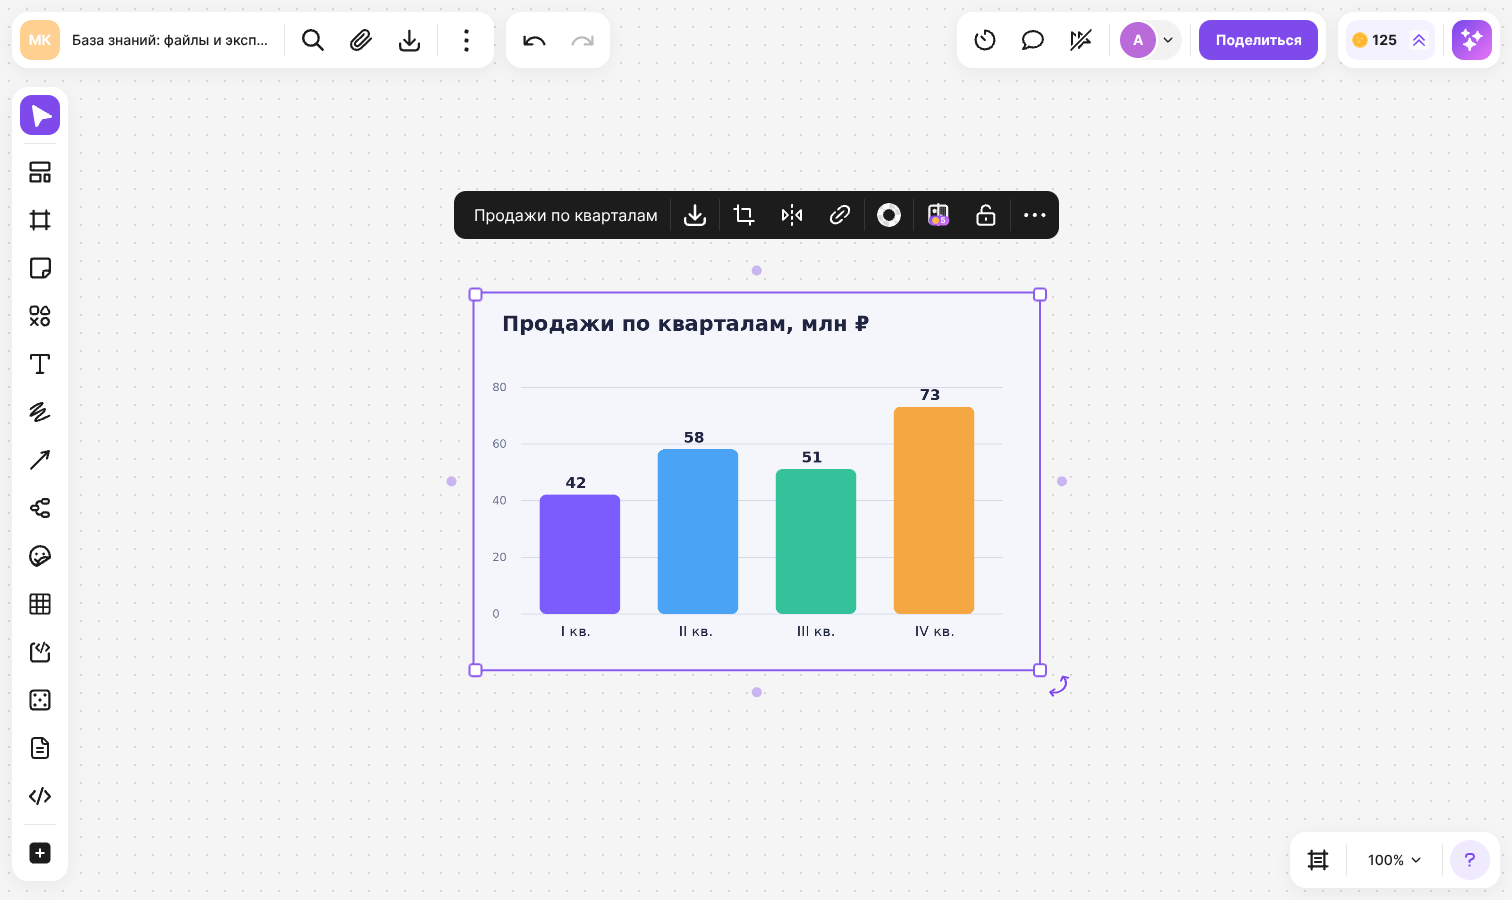
Task: Flip the selected image horizontally
Action: 792,215
